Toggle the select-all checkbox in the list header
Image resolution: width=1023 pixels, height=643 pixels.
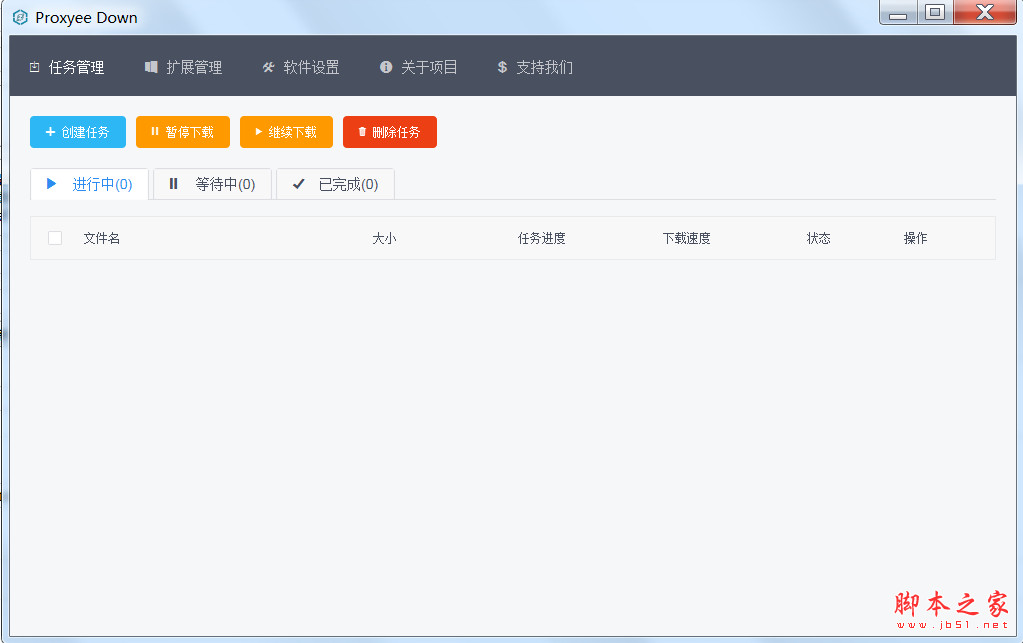pyautogui.click(x=54, y=238)
